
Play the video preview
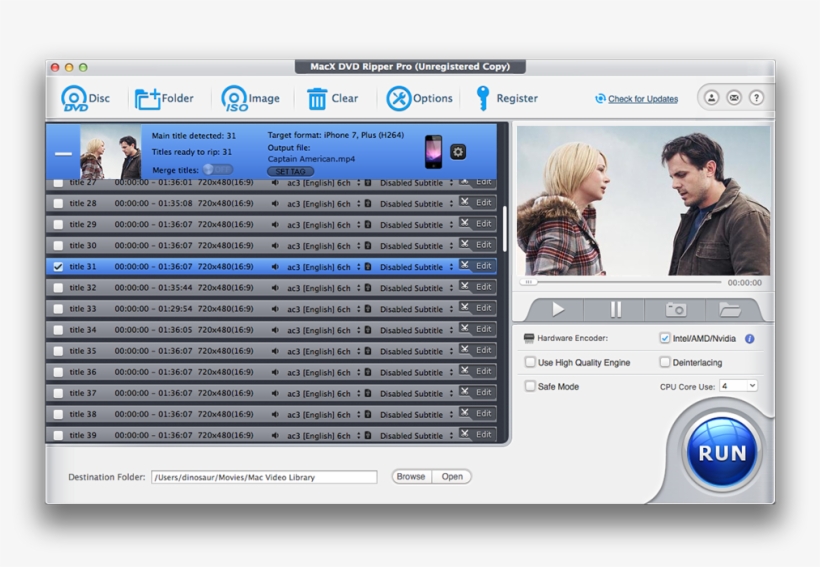pyautogui.click(x=557, y=310)
